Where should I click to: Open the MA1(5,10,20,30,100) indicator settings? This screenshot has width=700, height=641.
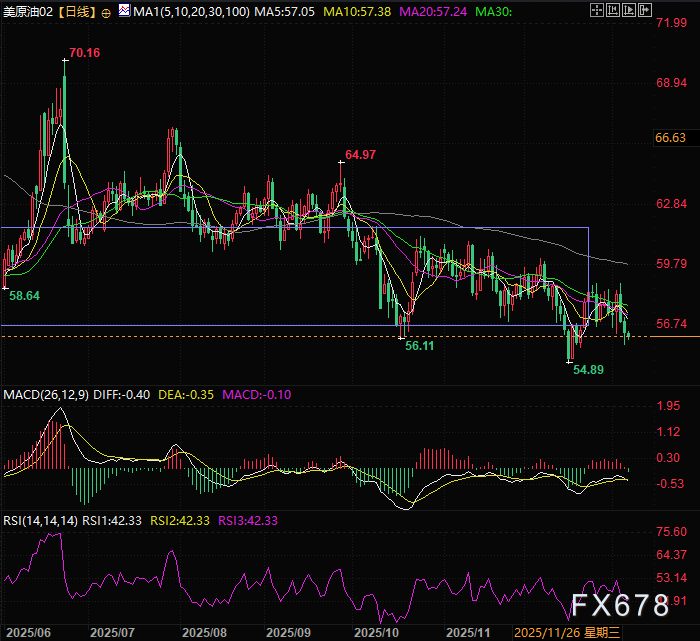click(x=189, y=12)
